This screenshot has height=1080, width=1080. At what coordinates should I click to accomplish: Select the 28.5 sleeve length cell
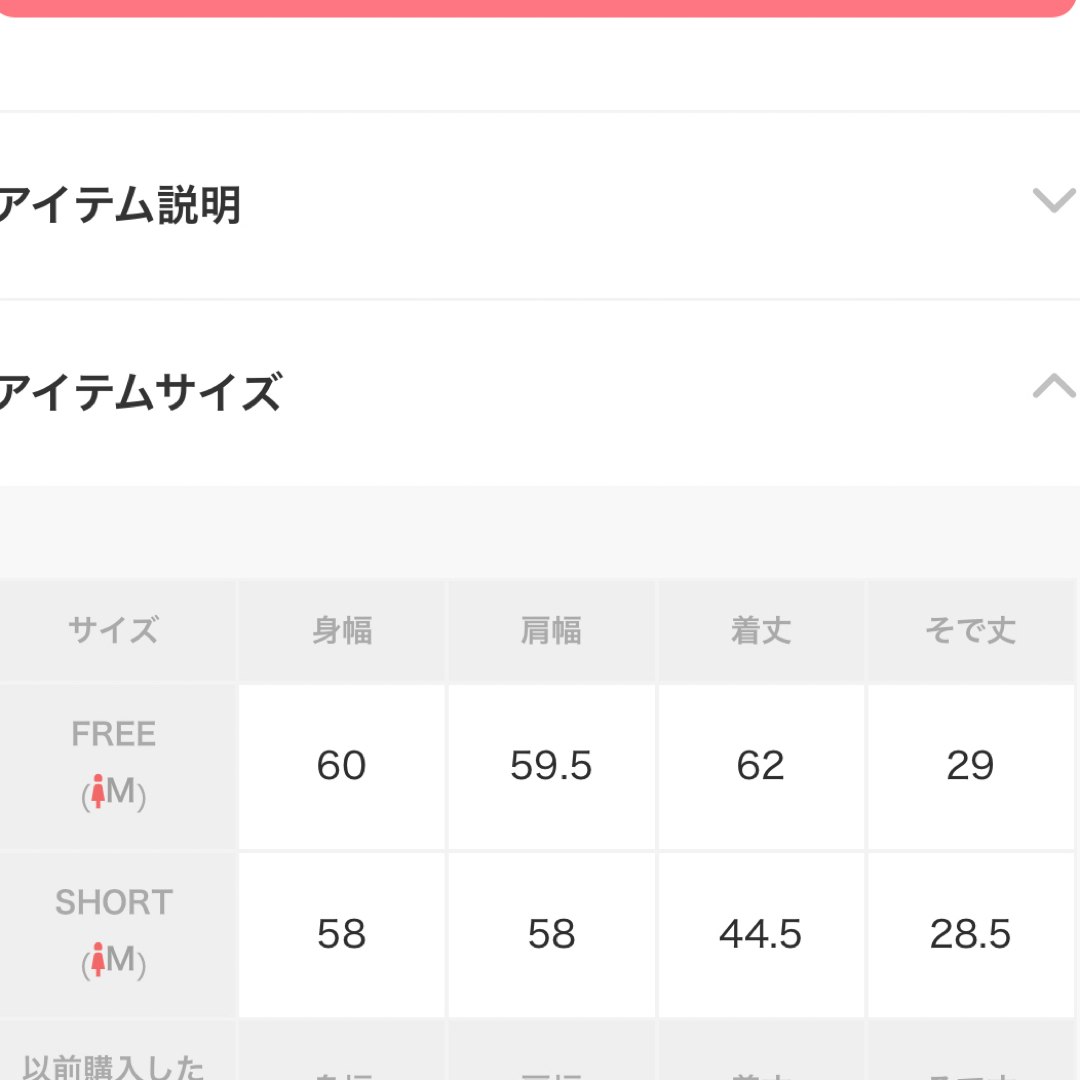tap(970, 935)
